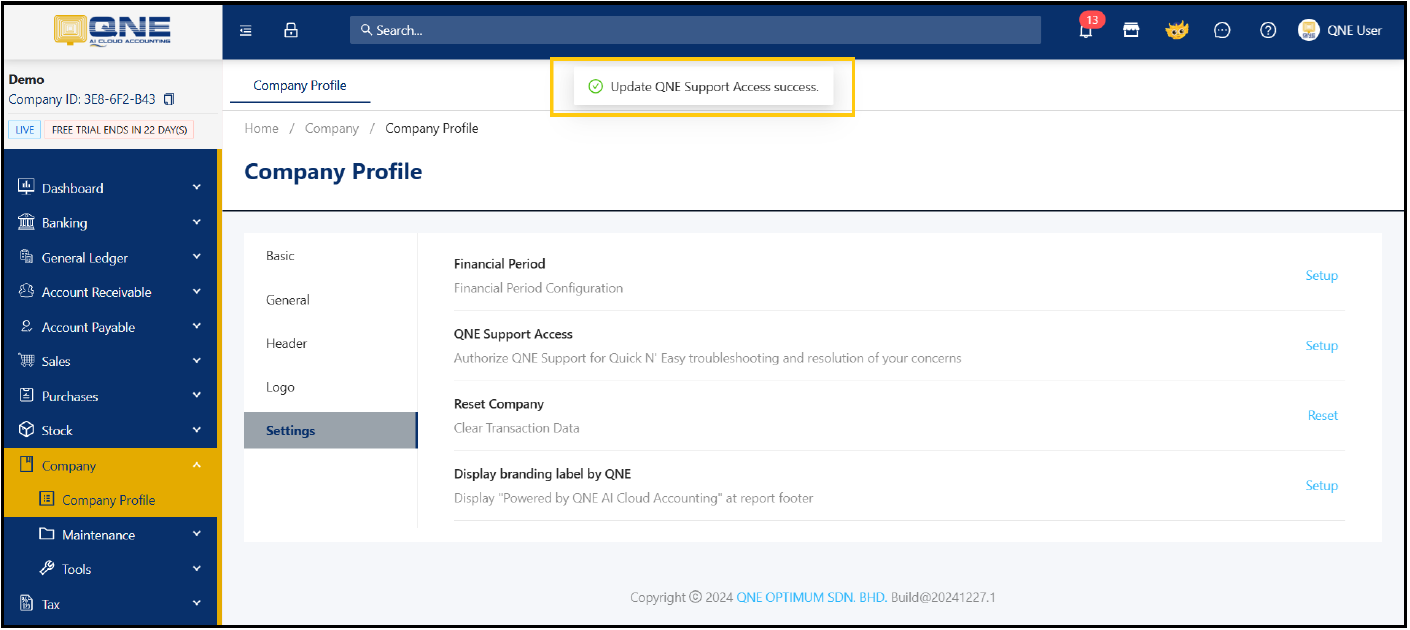1410x630 pixels.
Task: Collapse the sidebar menu icon
Action: 246,30
